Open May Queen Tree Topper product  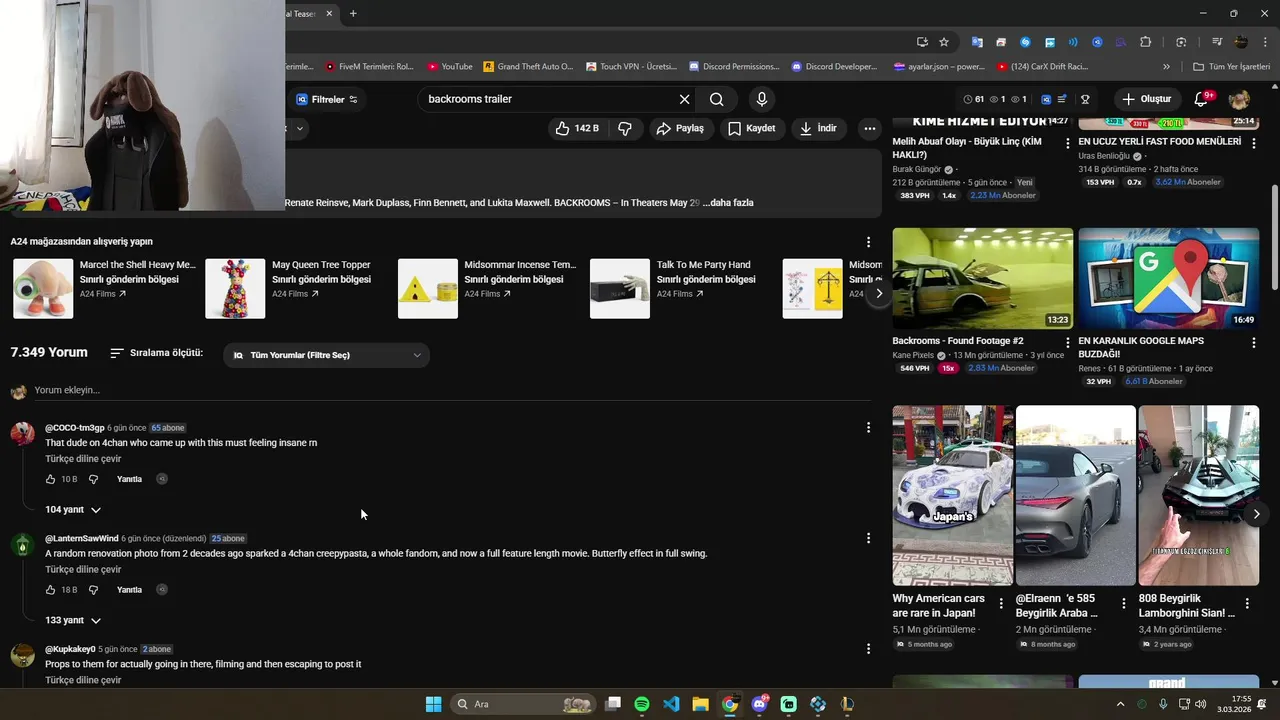[x=288, y=288]
